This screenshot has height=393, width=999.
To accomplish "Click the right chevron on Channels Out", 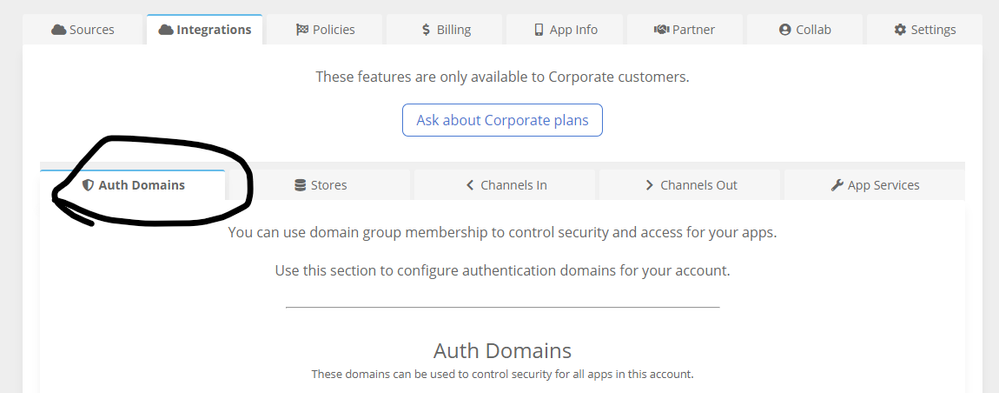I will pyautogui.click(x=650, y=185).
